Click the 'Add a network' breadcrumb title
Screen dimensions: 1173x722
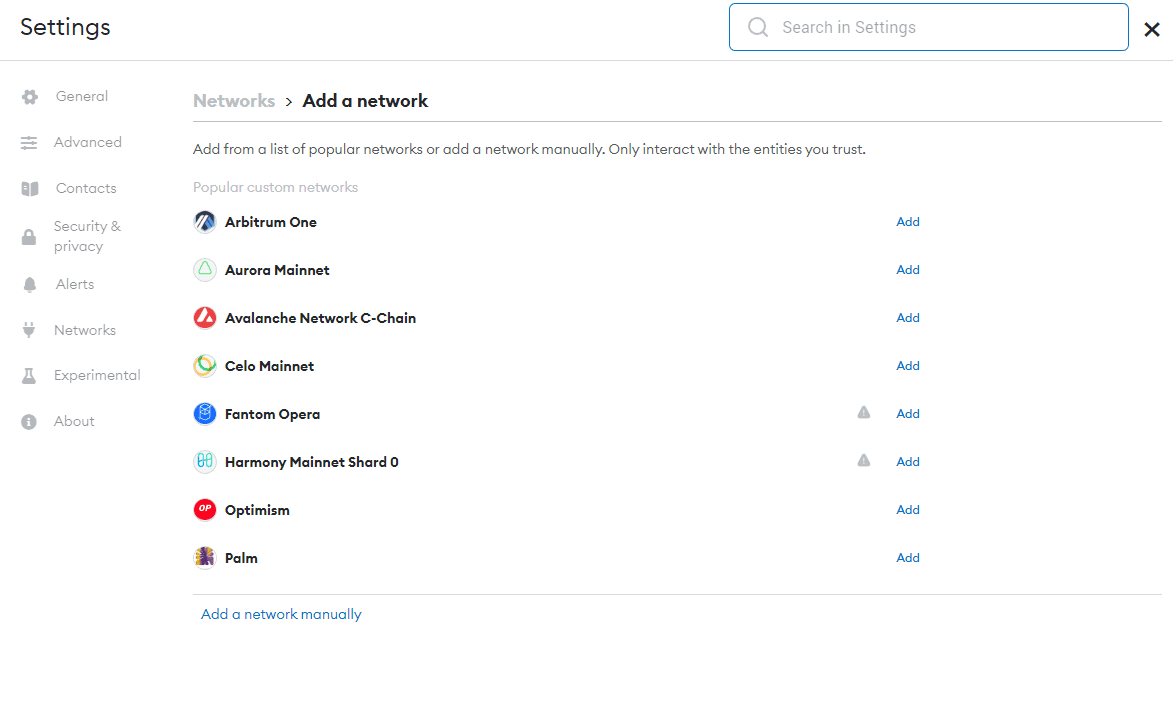(x=365, y=101)
